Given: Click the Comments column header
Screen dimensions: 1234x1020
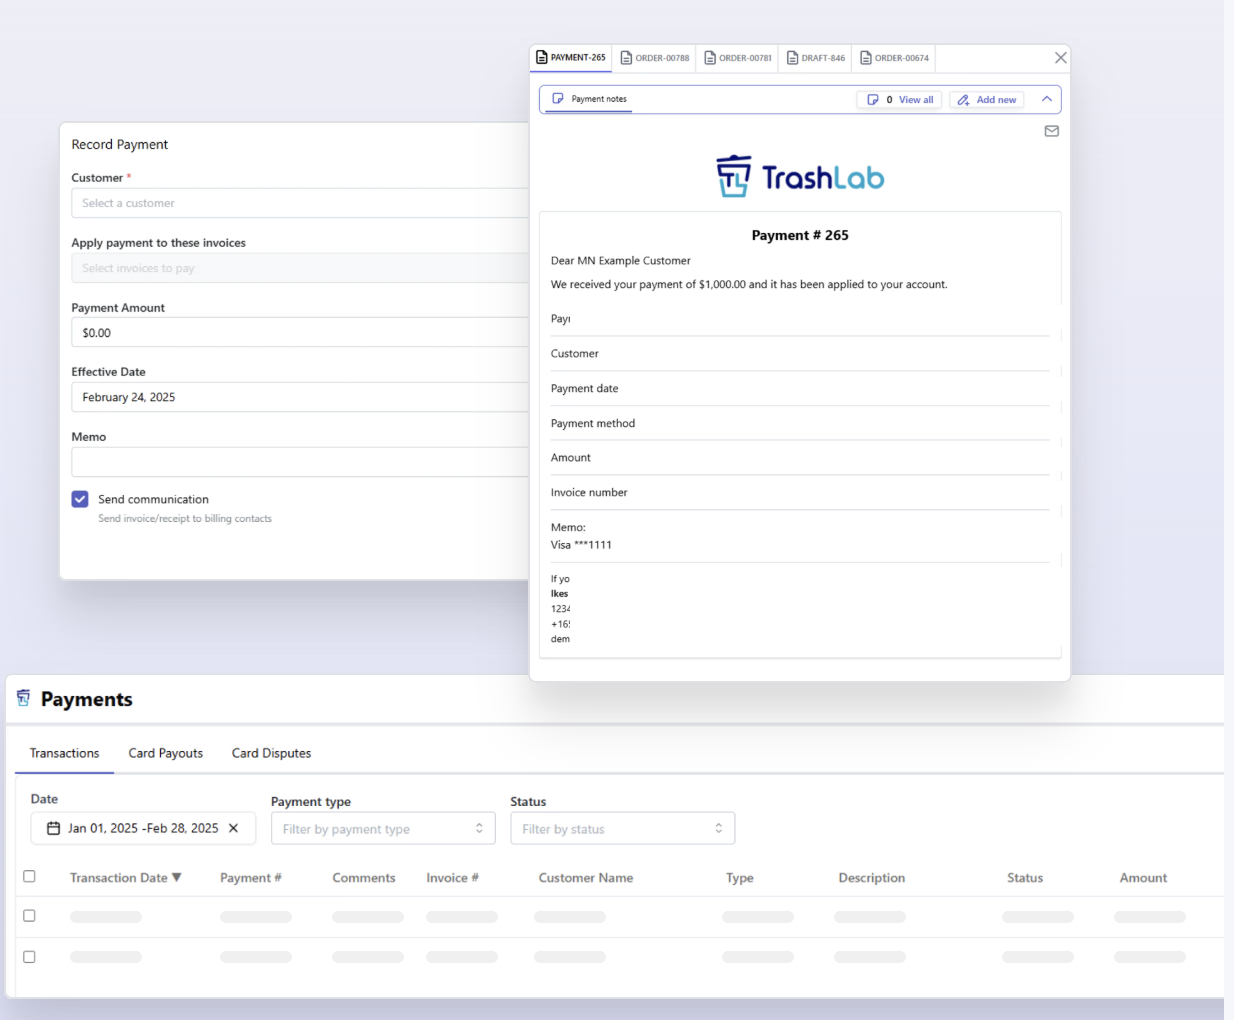Looking at the screenshot, I should [364, 877].
